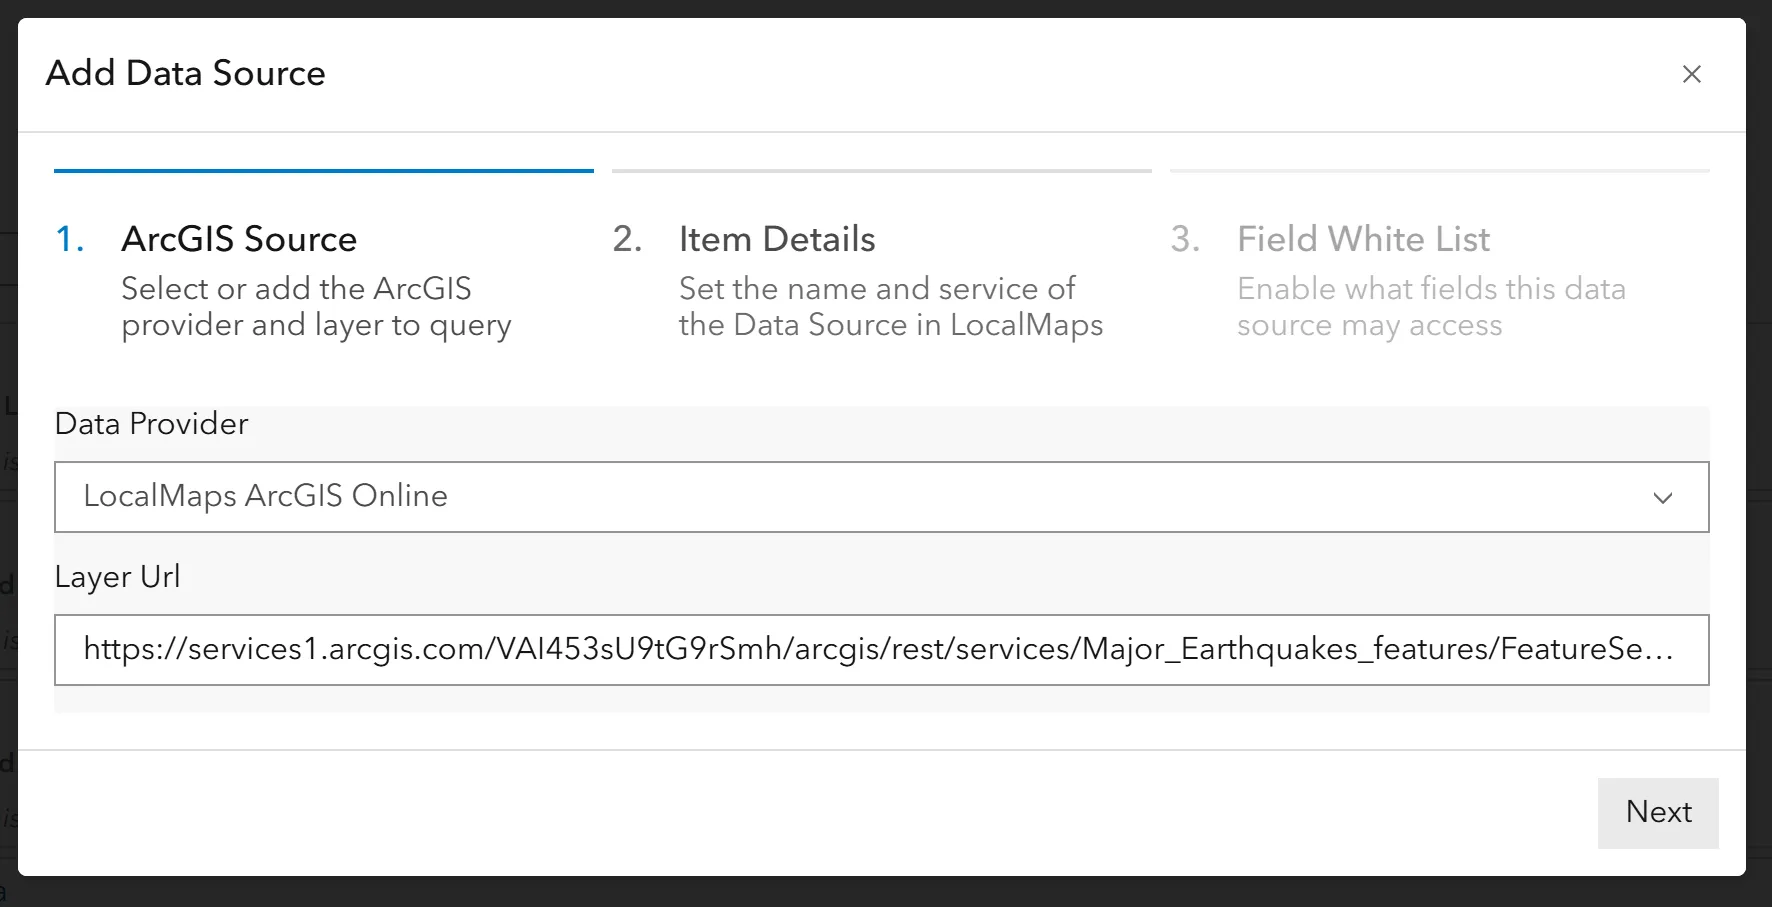Image resolution: width=1772 pixels, height=907 pixels.
Task: Click the Data Provider label
Action: [x=151, y=424]
